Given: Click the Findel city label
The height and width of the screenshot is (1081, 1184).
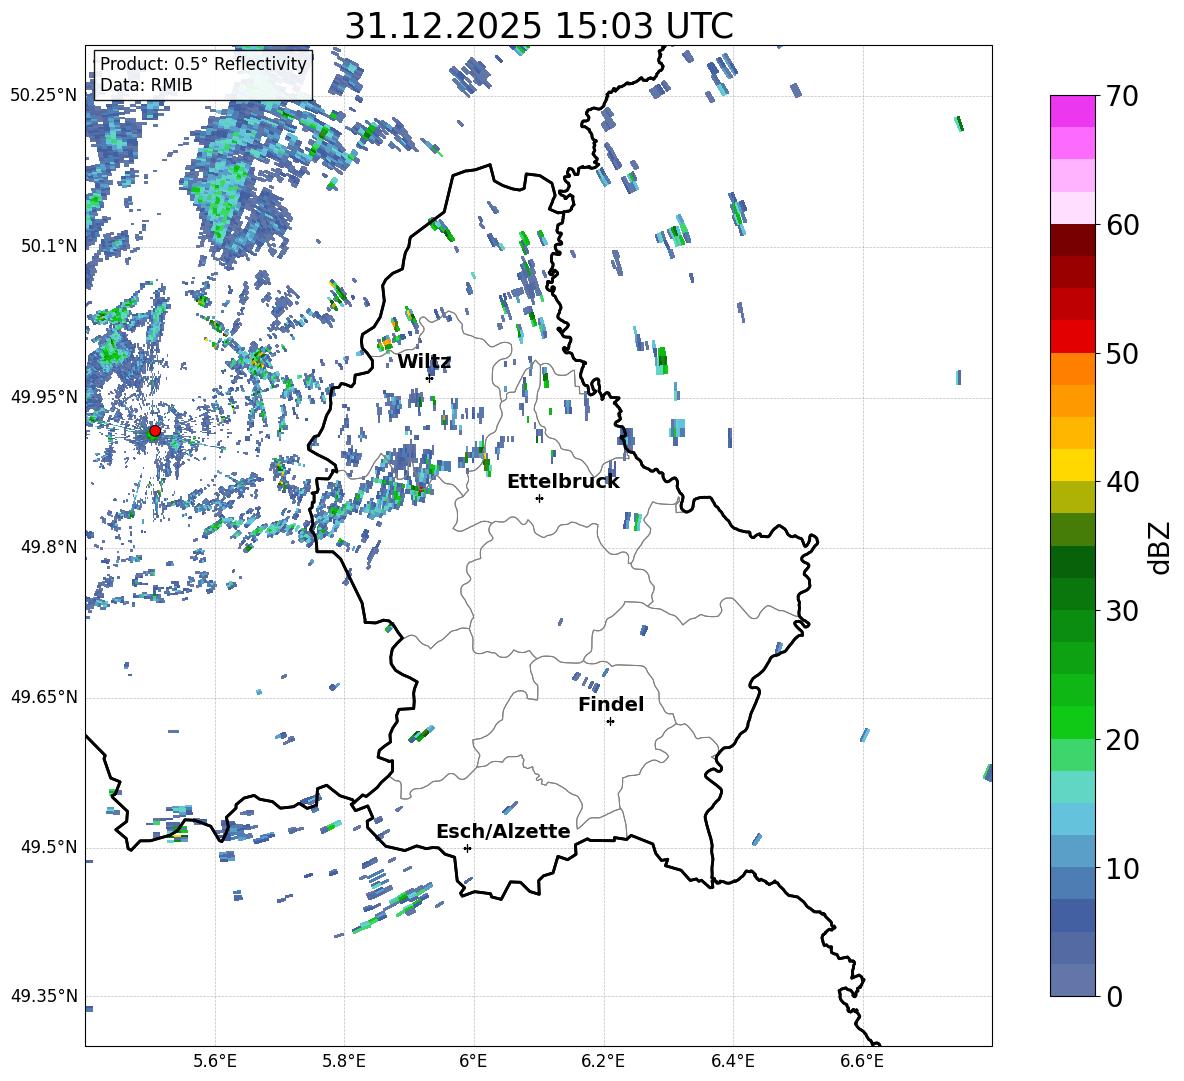Looking at the screenshot, I should (x=611, y=704).
